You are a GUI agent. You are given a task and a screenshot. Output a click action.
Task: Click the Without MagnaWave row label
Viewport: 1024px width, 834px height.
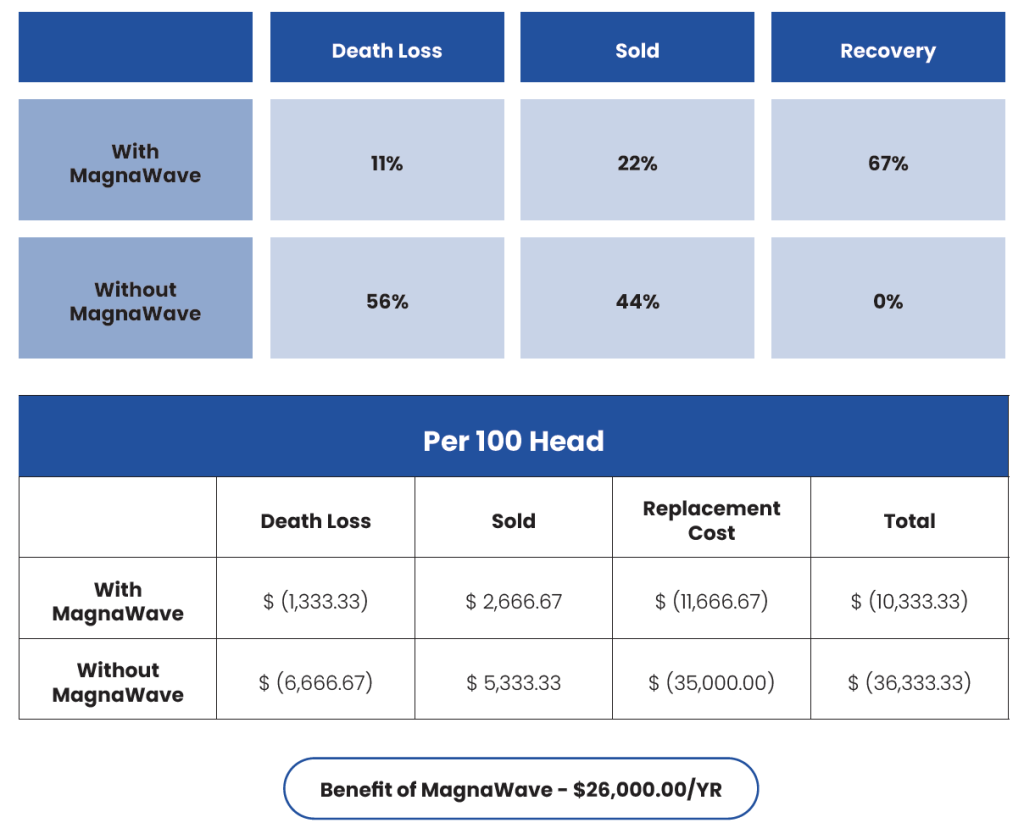(135, 297)
